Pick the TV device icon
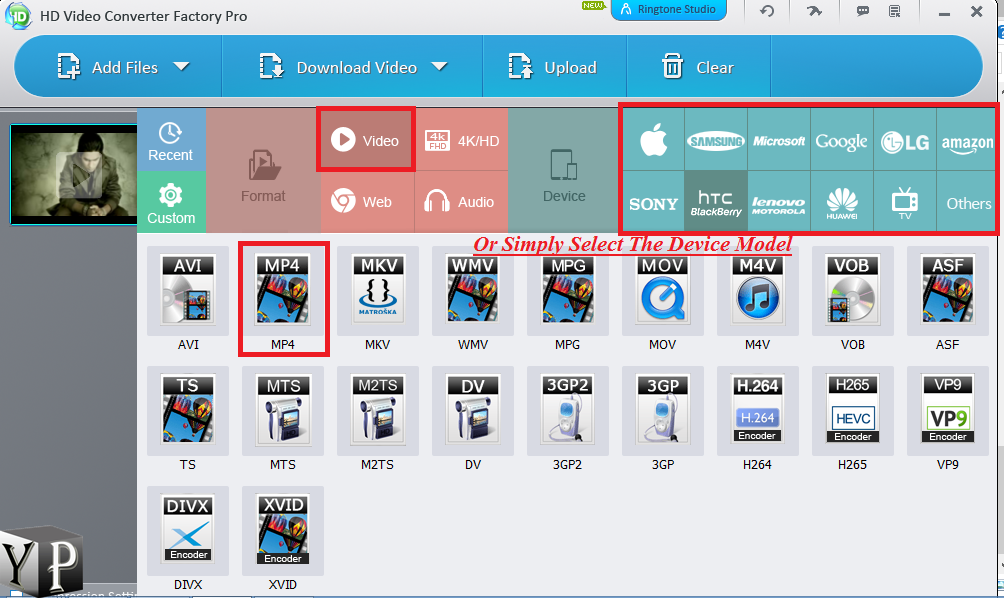This screenshot has height=598, width=1004. click(x=904, y=202)
